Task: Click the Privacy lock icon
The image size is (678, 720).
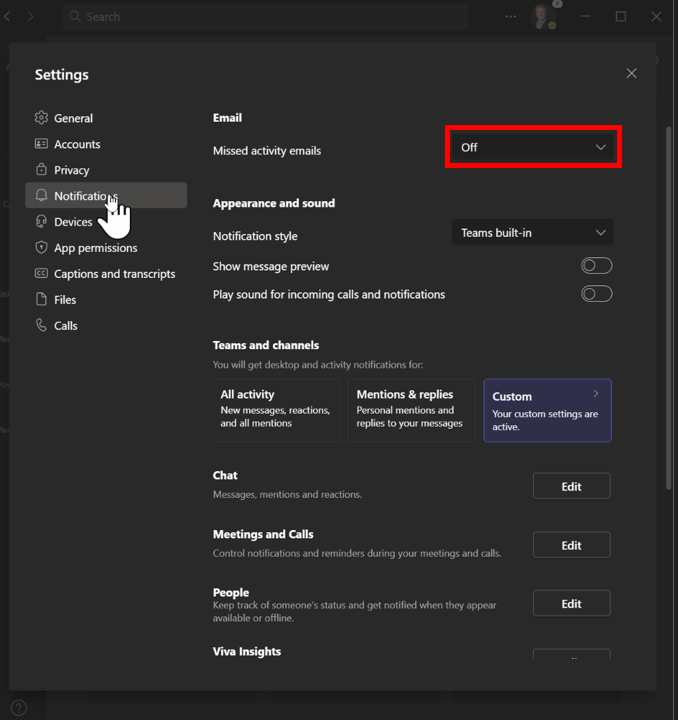Action: 41,169
